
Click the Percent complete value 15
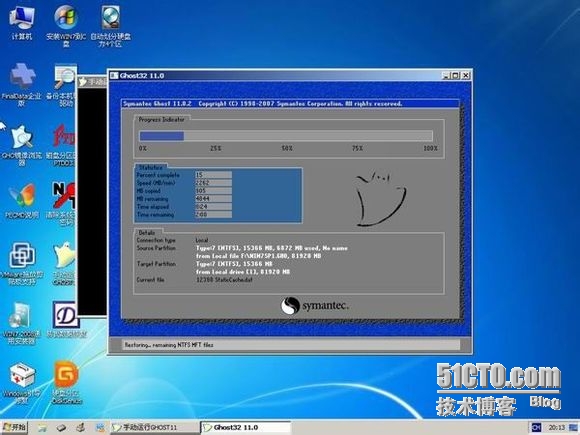click(213, 175)
